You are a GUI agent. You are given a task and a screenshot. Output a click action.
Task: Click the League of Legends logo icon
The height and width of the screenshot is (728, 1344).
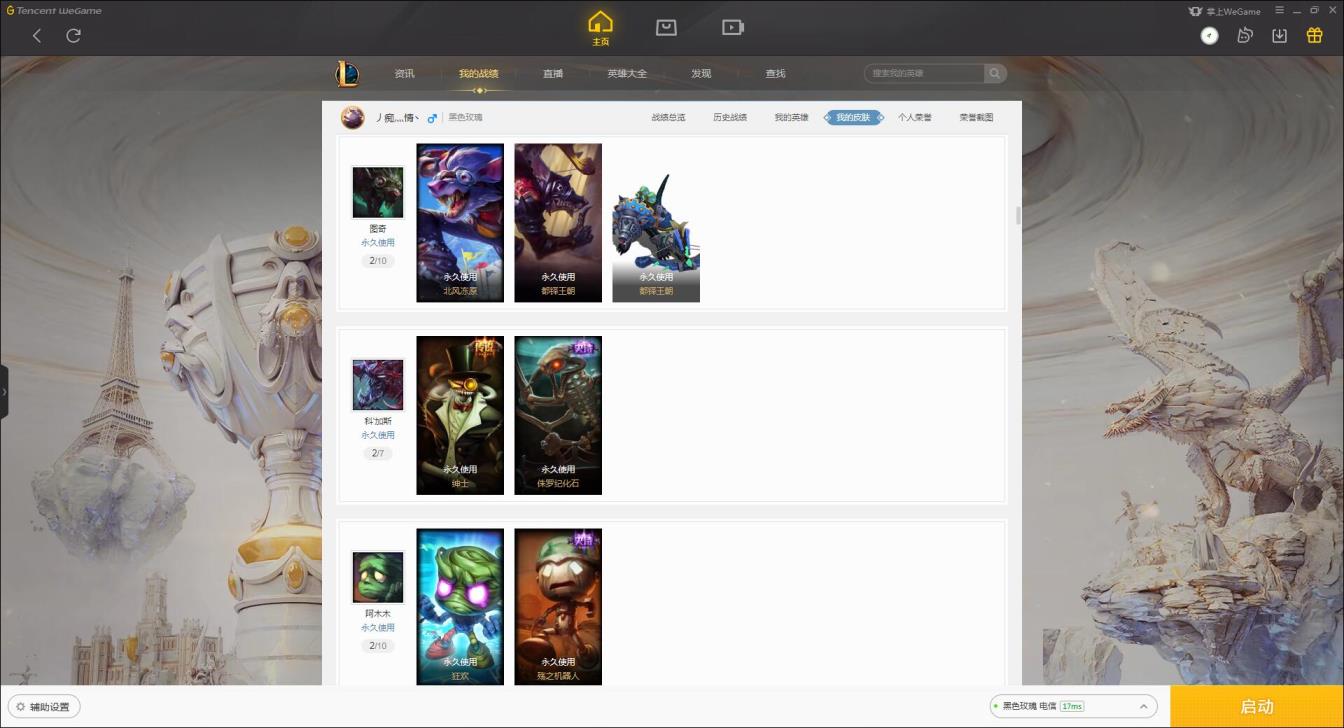coord(347,74)
